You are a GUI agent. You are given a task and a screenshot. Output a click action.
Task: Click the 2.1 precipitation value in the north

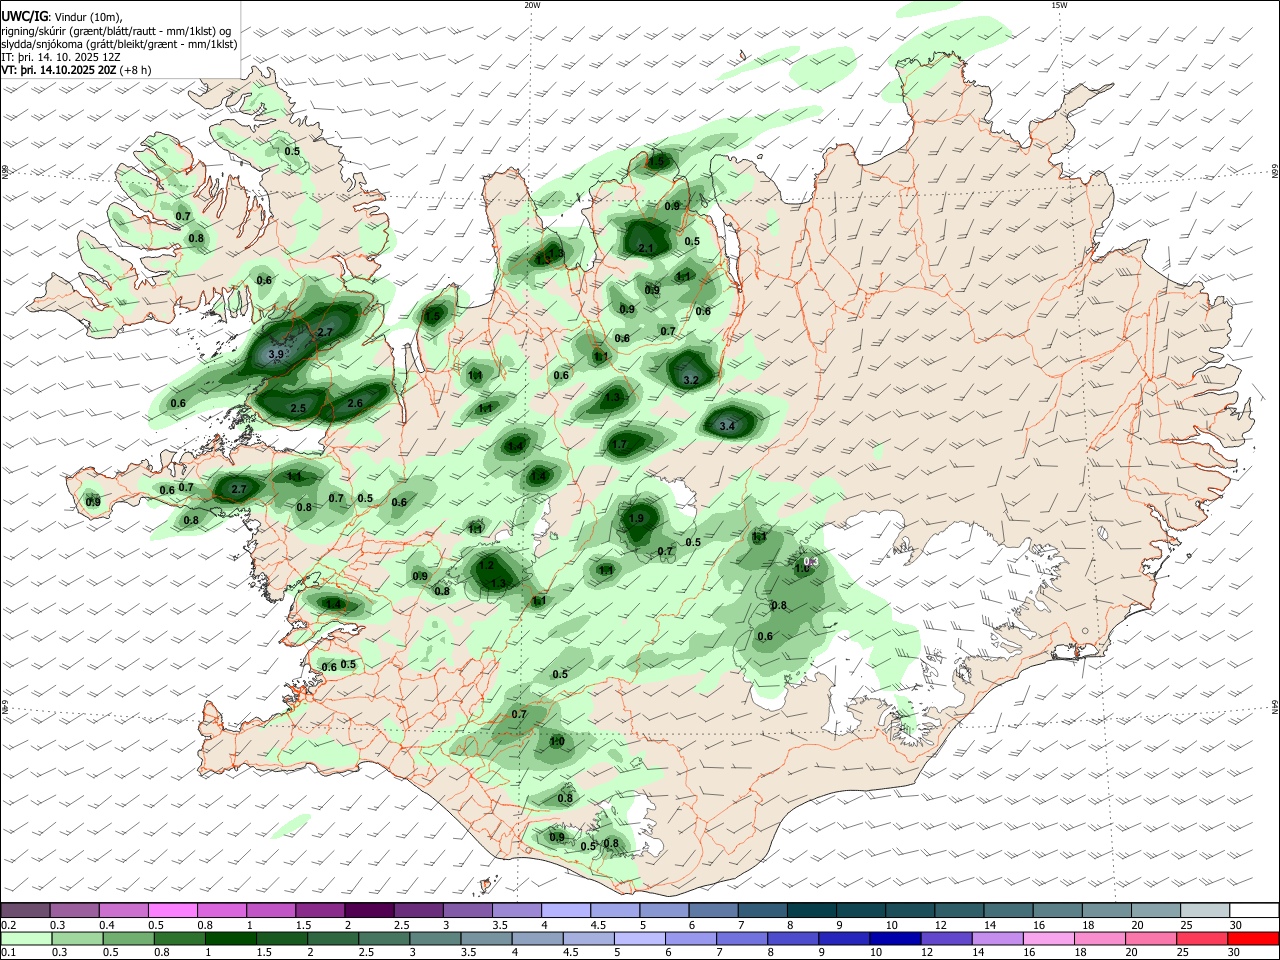tap(645, 249)
